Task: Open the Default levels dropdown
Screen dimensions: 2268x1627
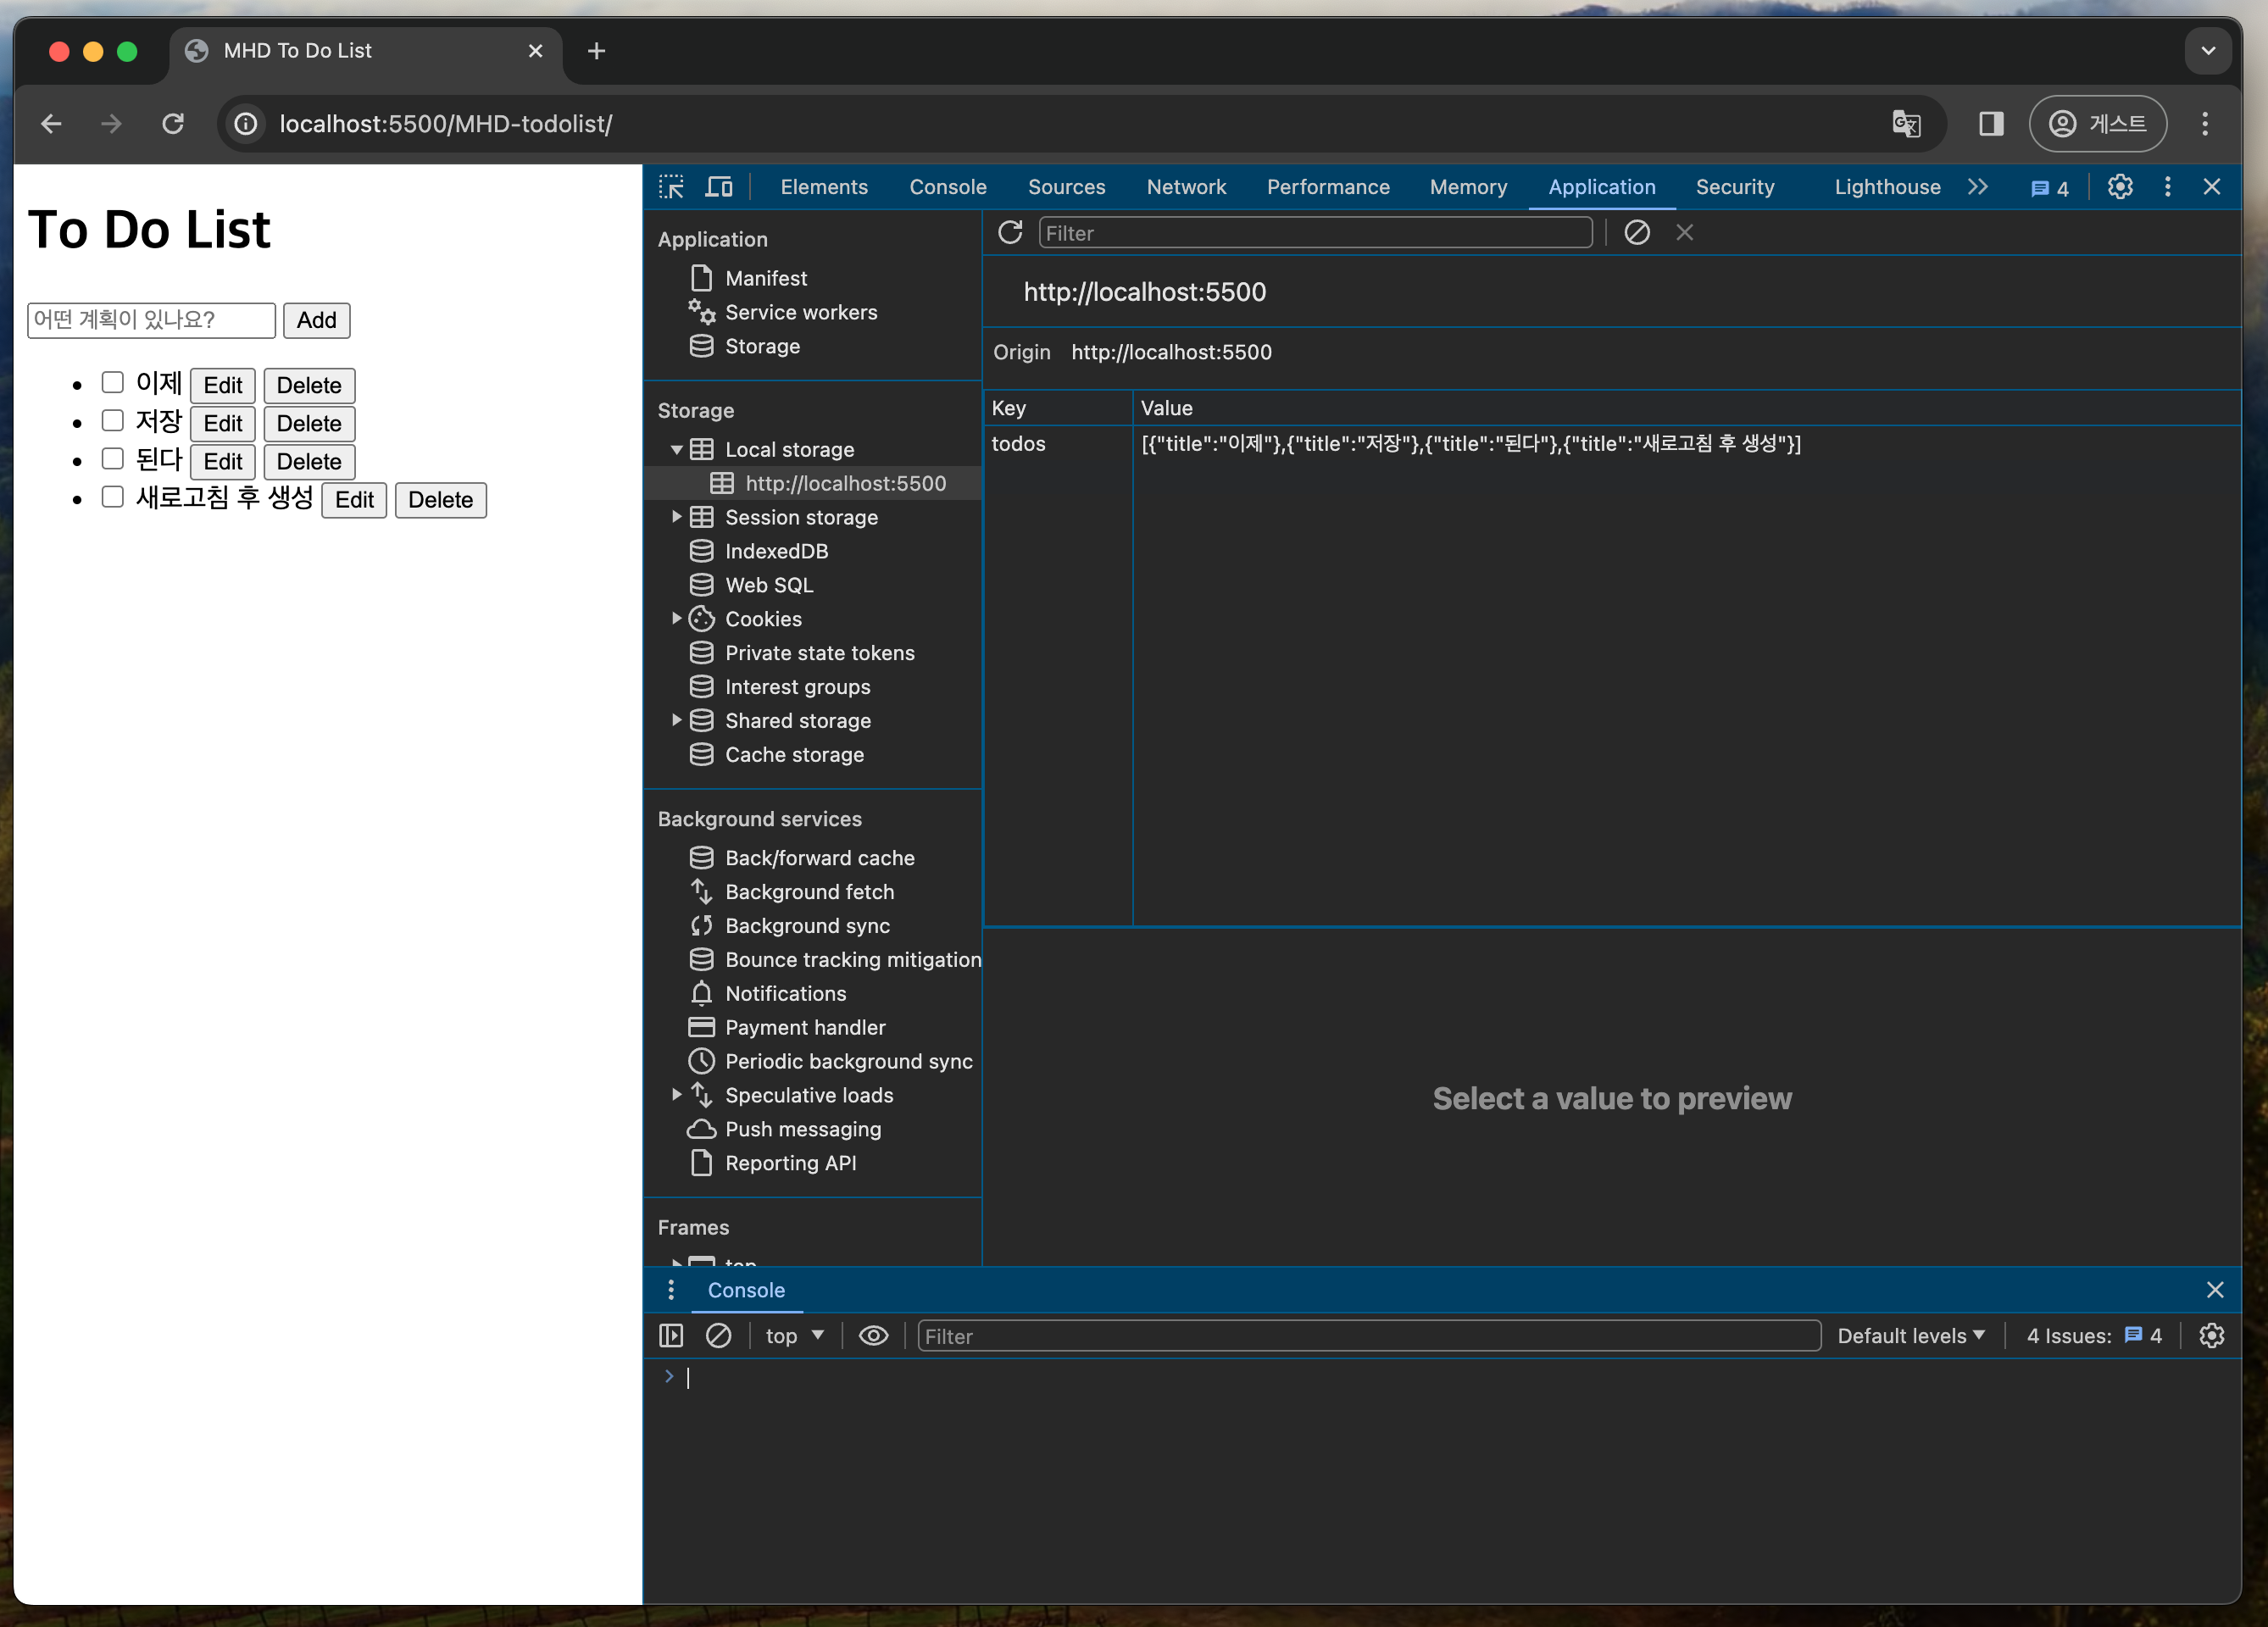Action: (x=1910, y=1336)
